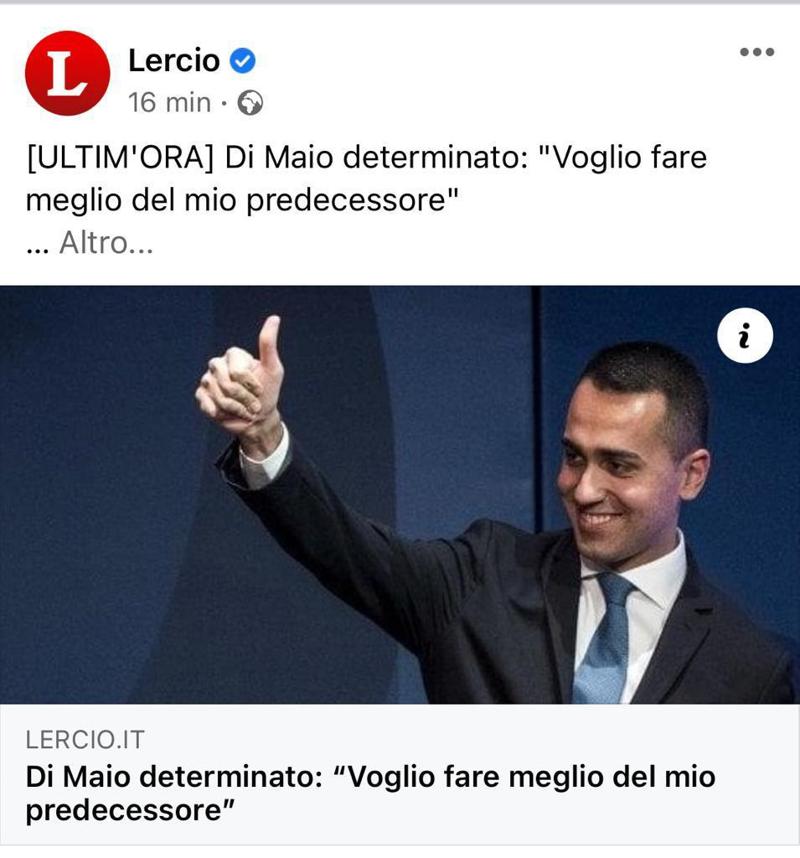Click the '[ULTIM'ORA]' post caption text
Image resolution: width=800 pixels, height=858 pixels.
coord(120,158)
